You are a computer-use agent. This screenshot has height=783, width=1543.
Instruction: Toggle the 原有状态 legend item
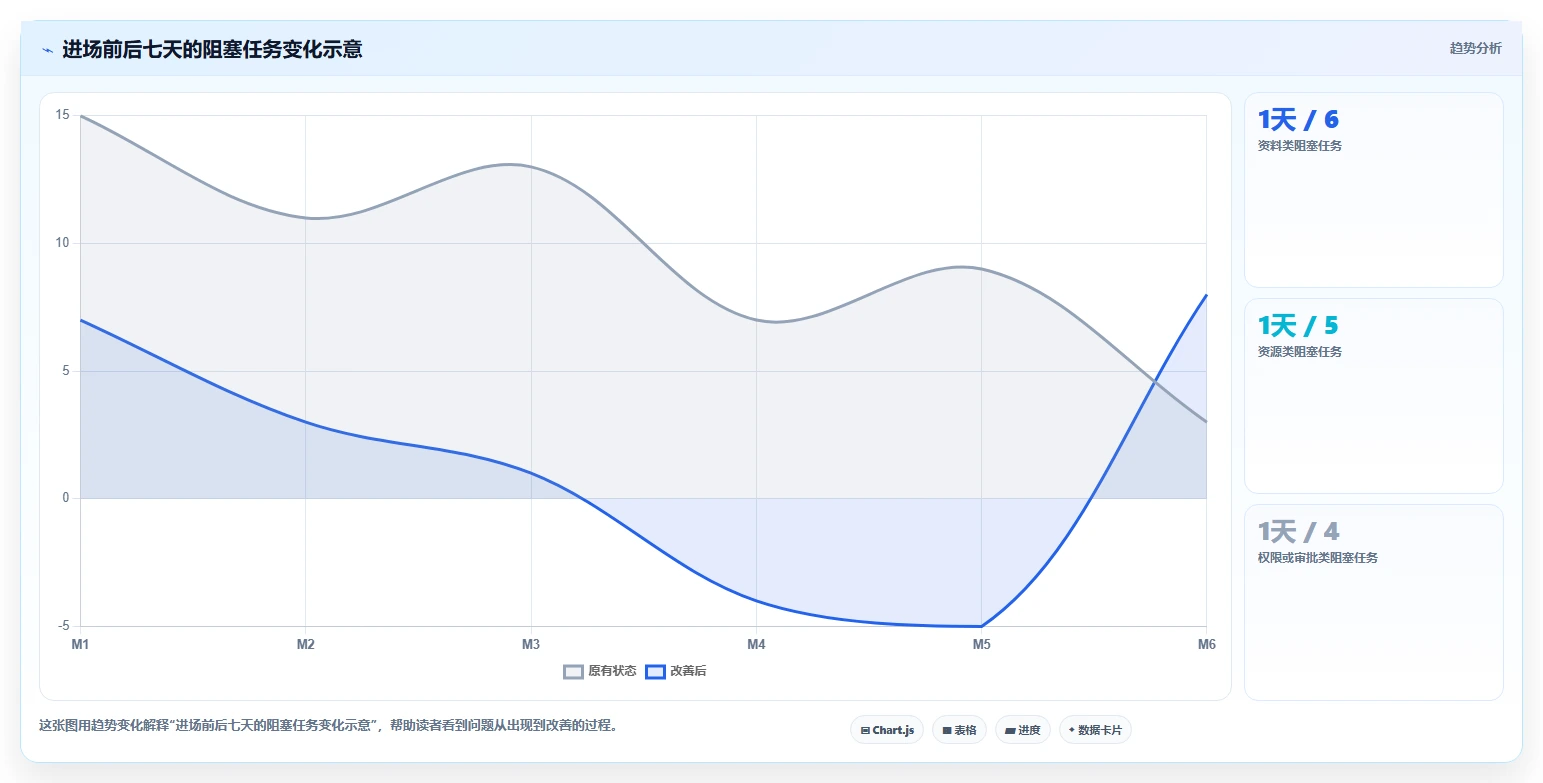click(x=600, y=672)
